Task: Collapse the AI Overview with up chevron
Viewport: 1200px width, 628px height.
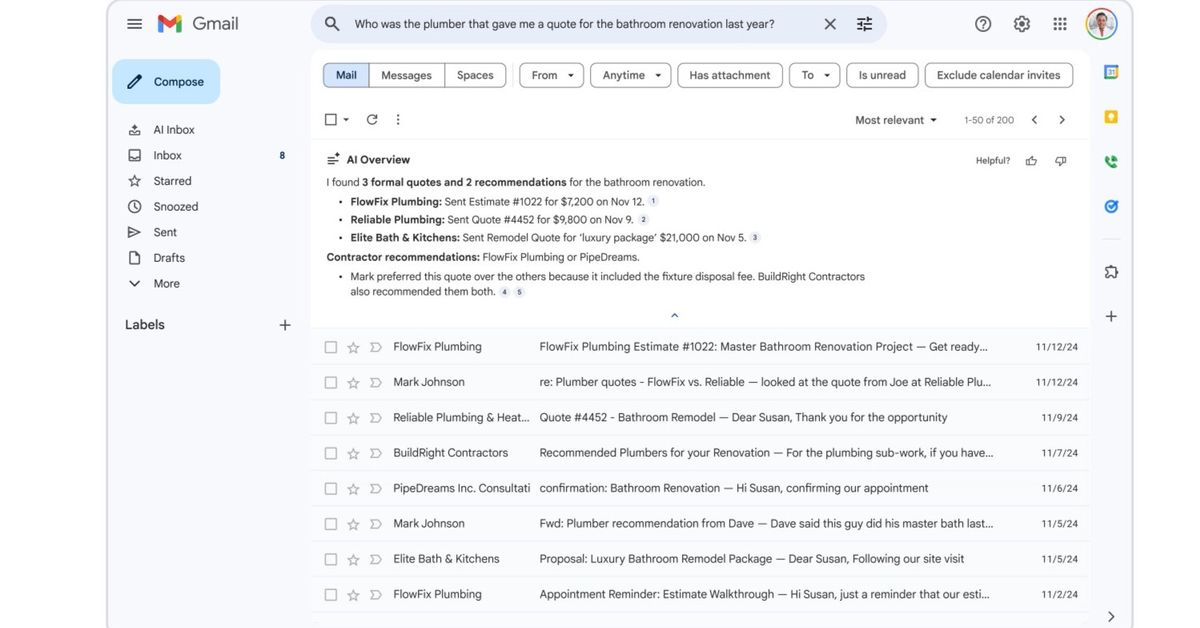Action: (674, 315)
